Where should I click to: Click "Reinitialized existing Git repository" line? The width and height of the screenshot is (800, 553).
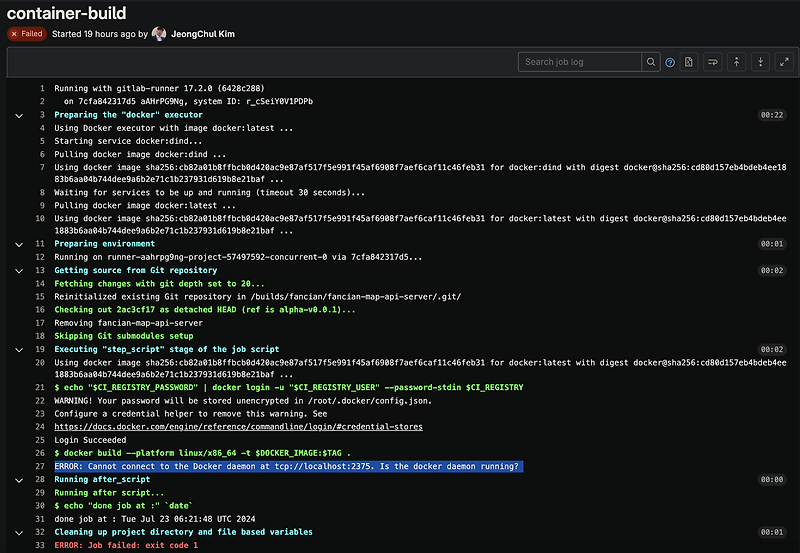(258, 297)
